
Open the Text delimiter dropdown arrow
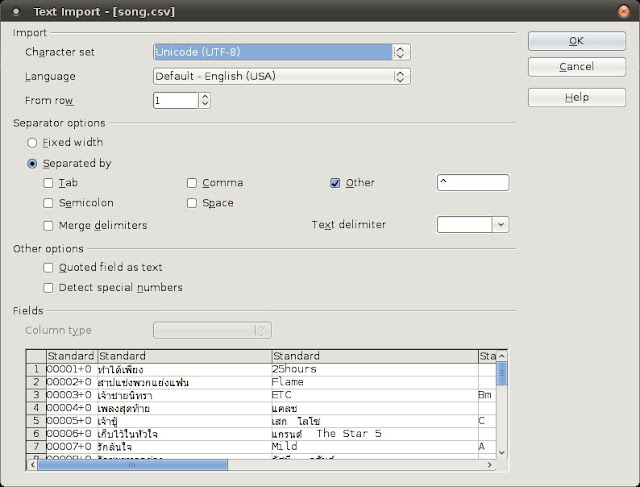click(x=501, y=225)
